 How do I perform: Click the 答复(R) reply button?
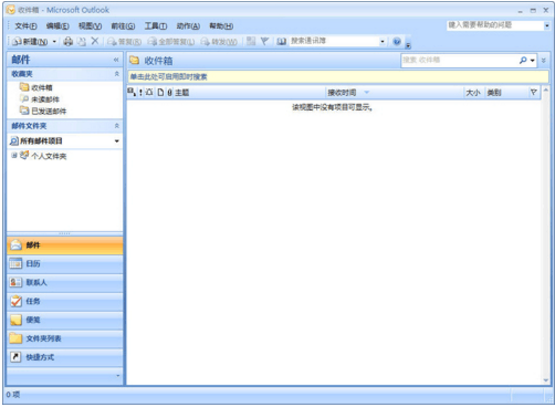tap(124, 41)
